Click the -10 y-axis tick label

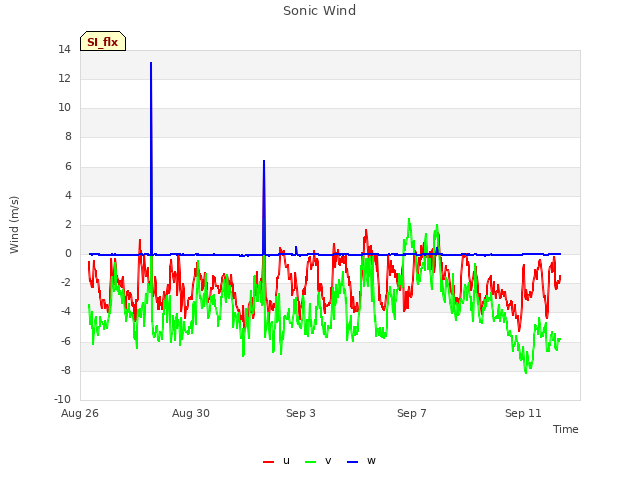click(x=62, y=400)
